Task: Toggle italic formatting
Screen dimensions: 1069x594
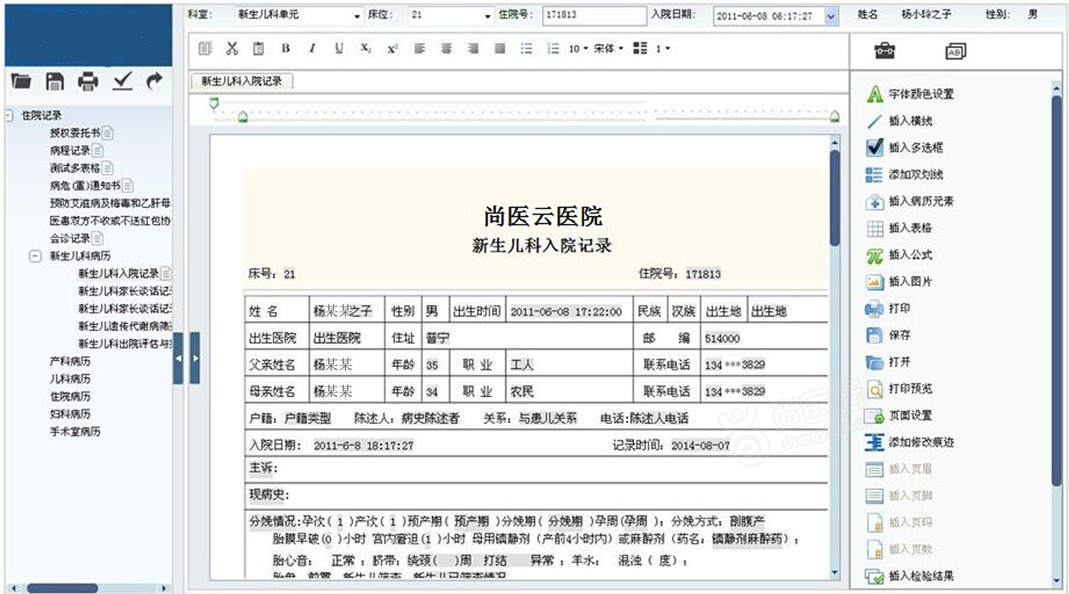Action: click(x=312, y=48)
